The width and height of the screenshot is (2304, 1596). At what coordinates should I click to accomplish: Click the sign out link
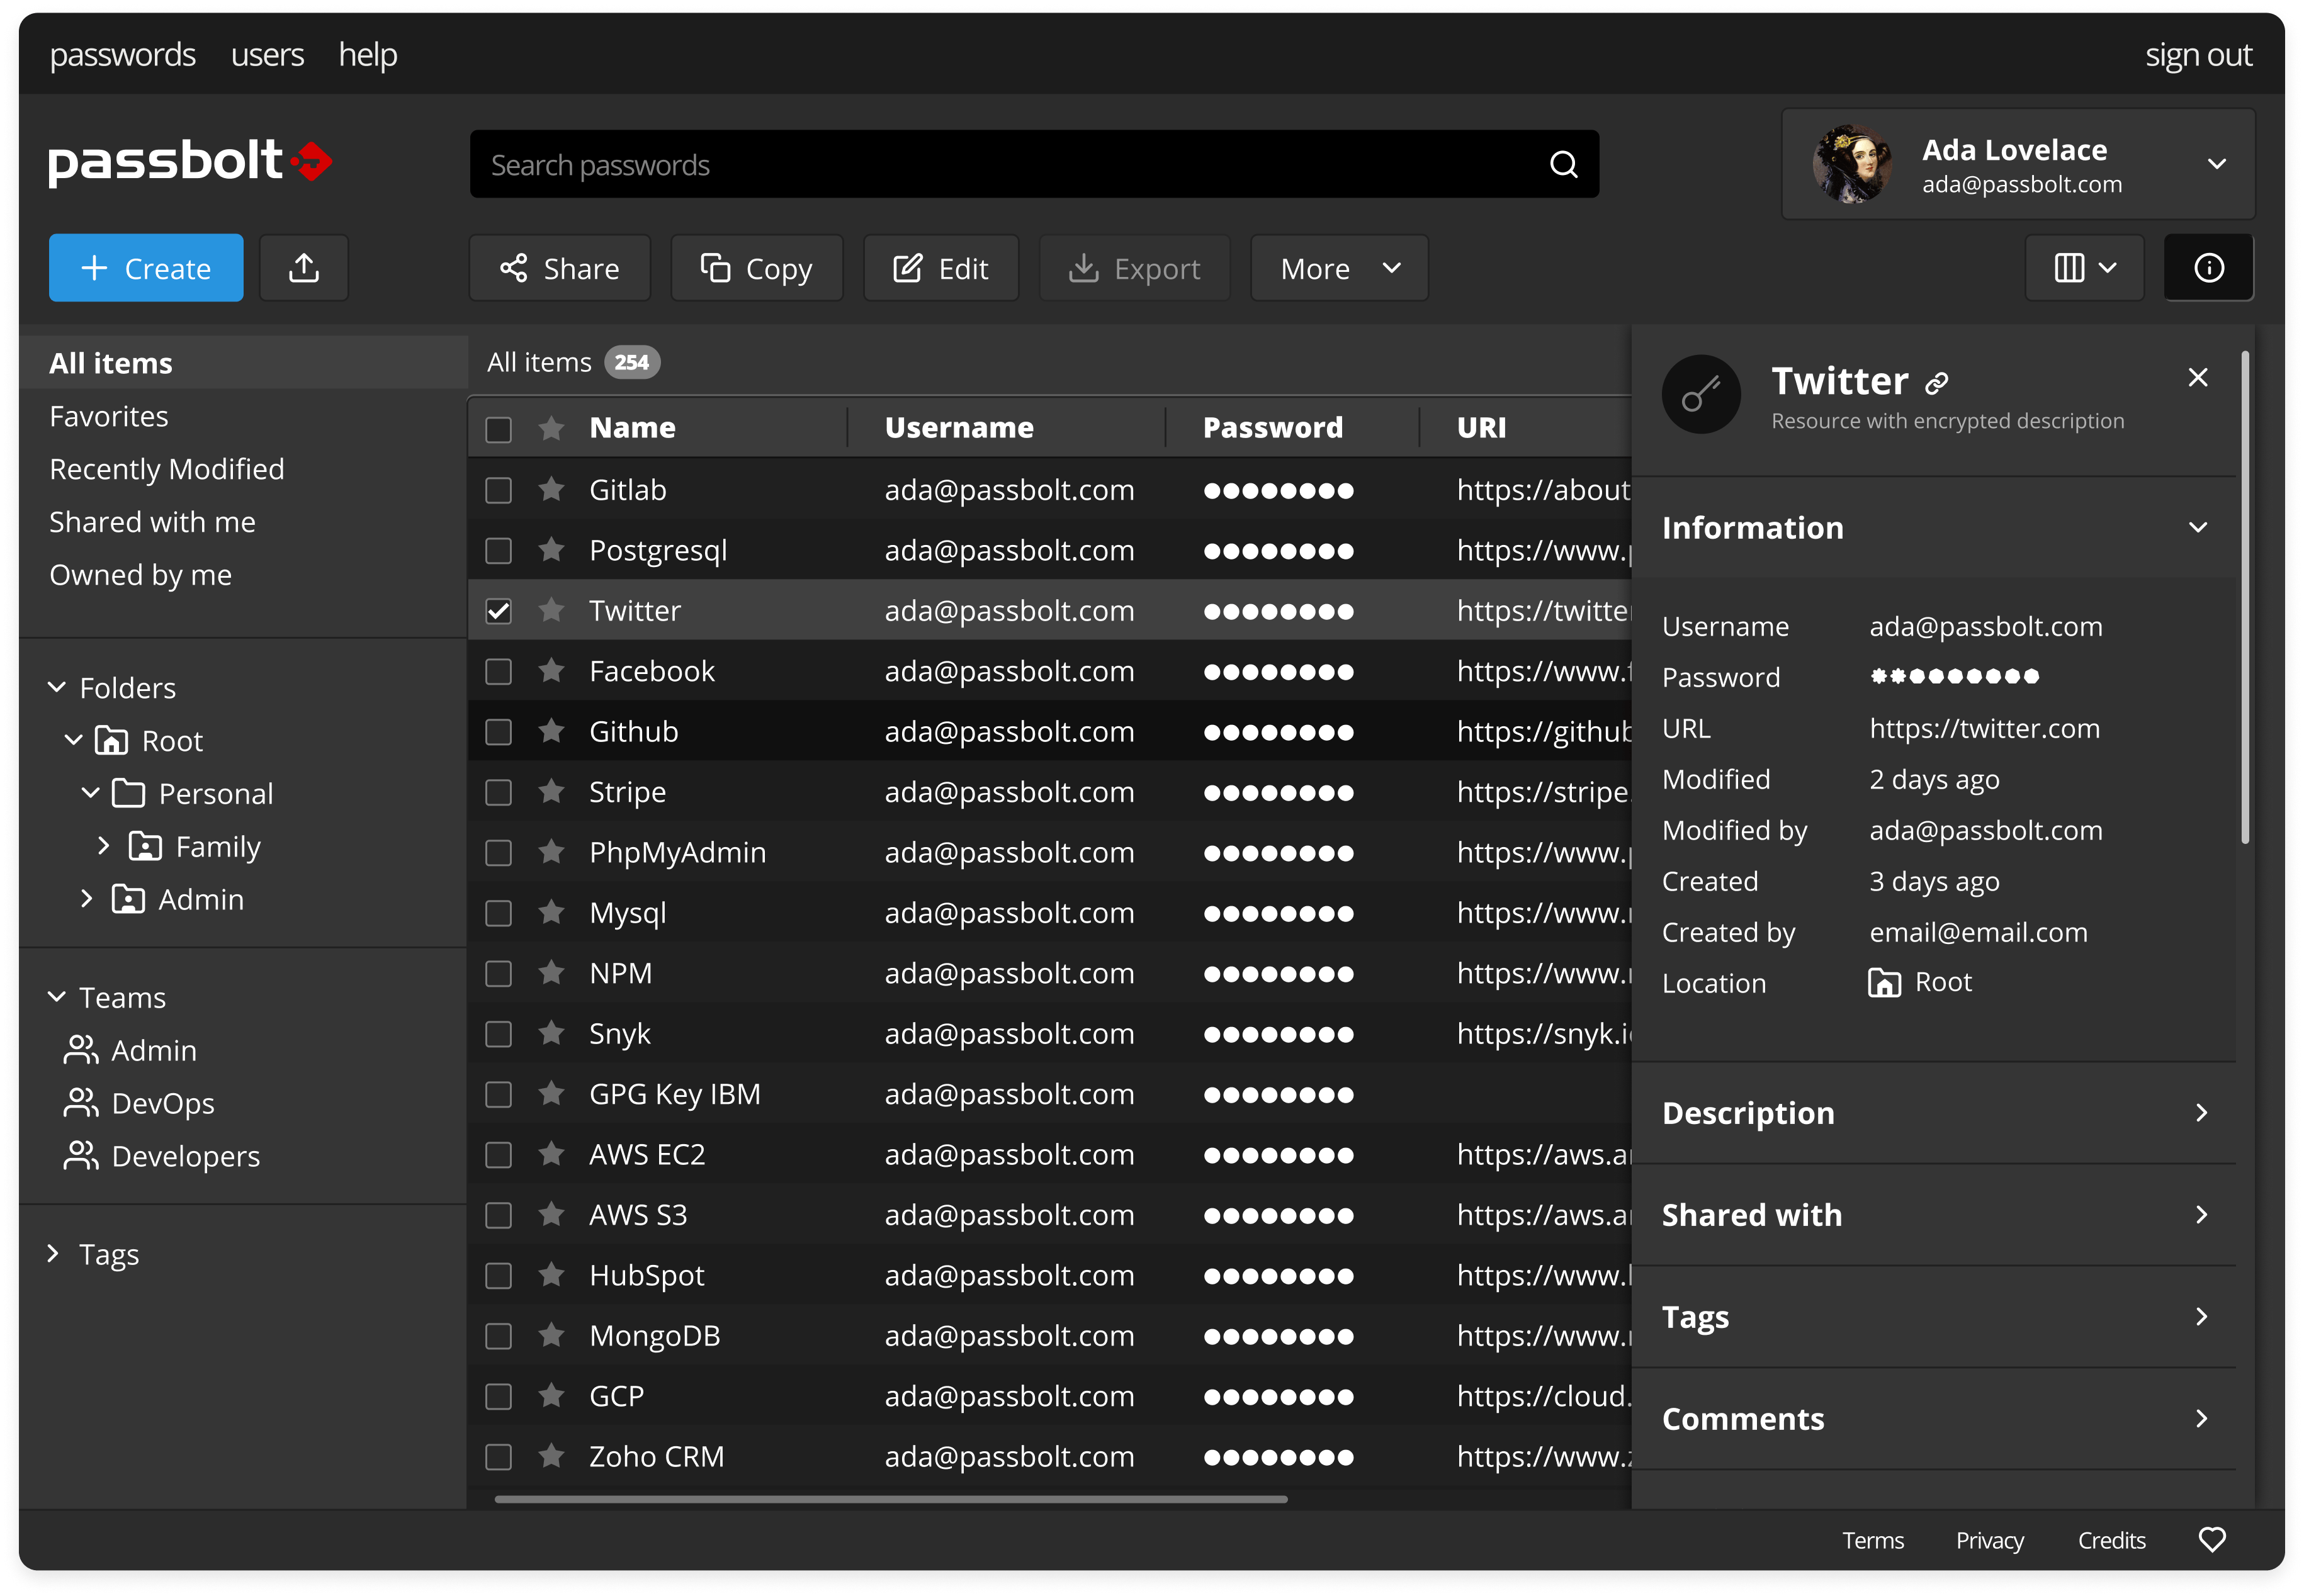(2198, 54)
